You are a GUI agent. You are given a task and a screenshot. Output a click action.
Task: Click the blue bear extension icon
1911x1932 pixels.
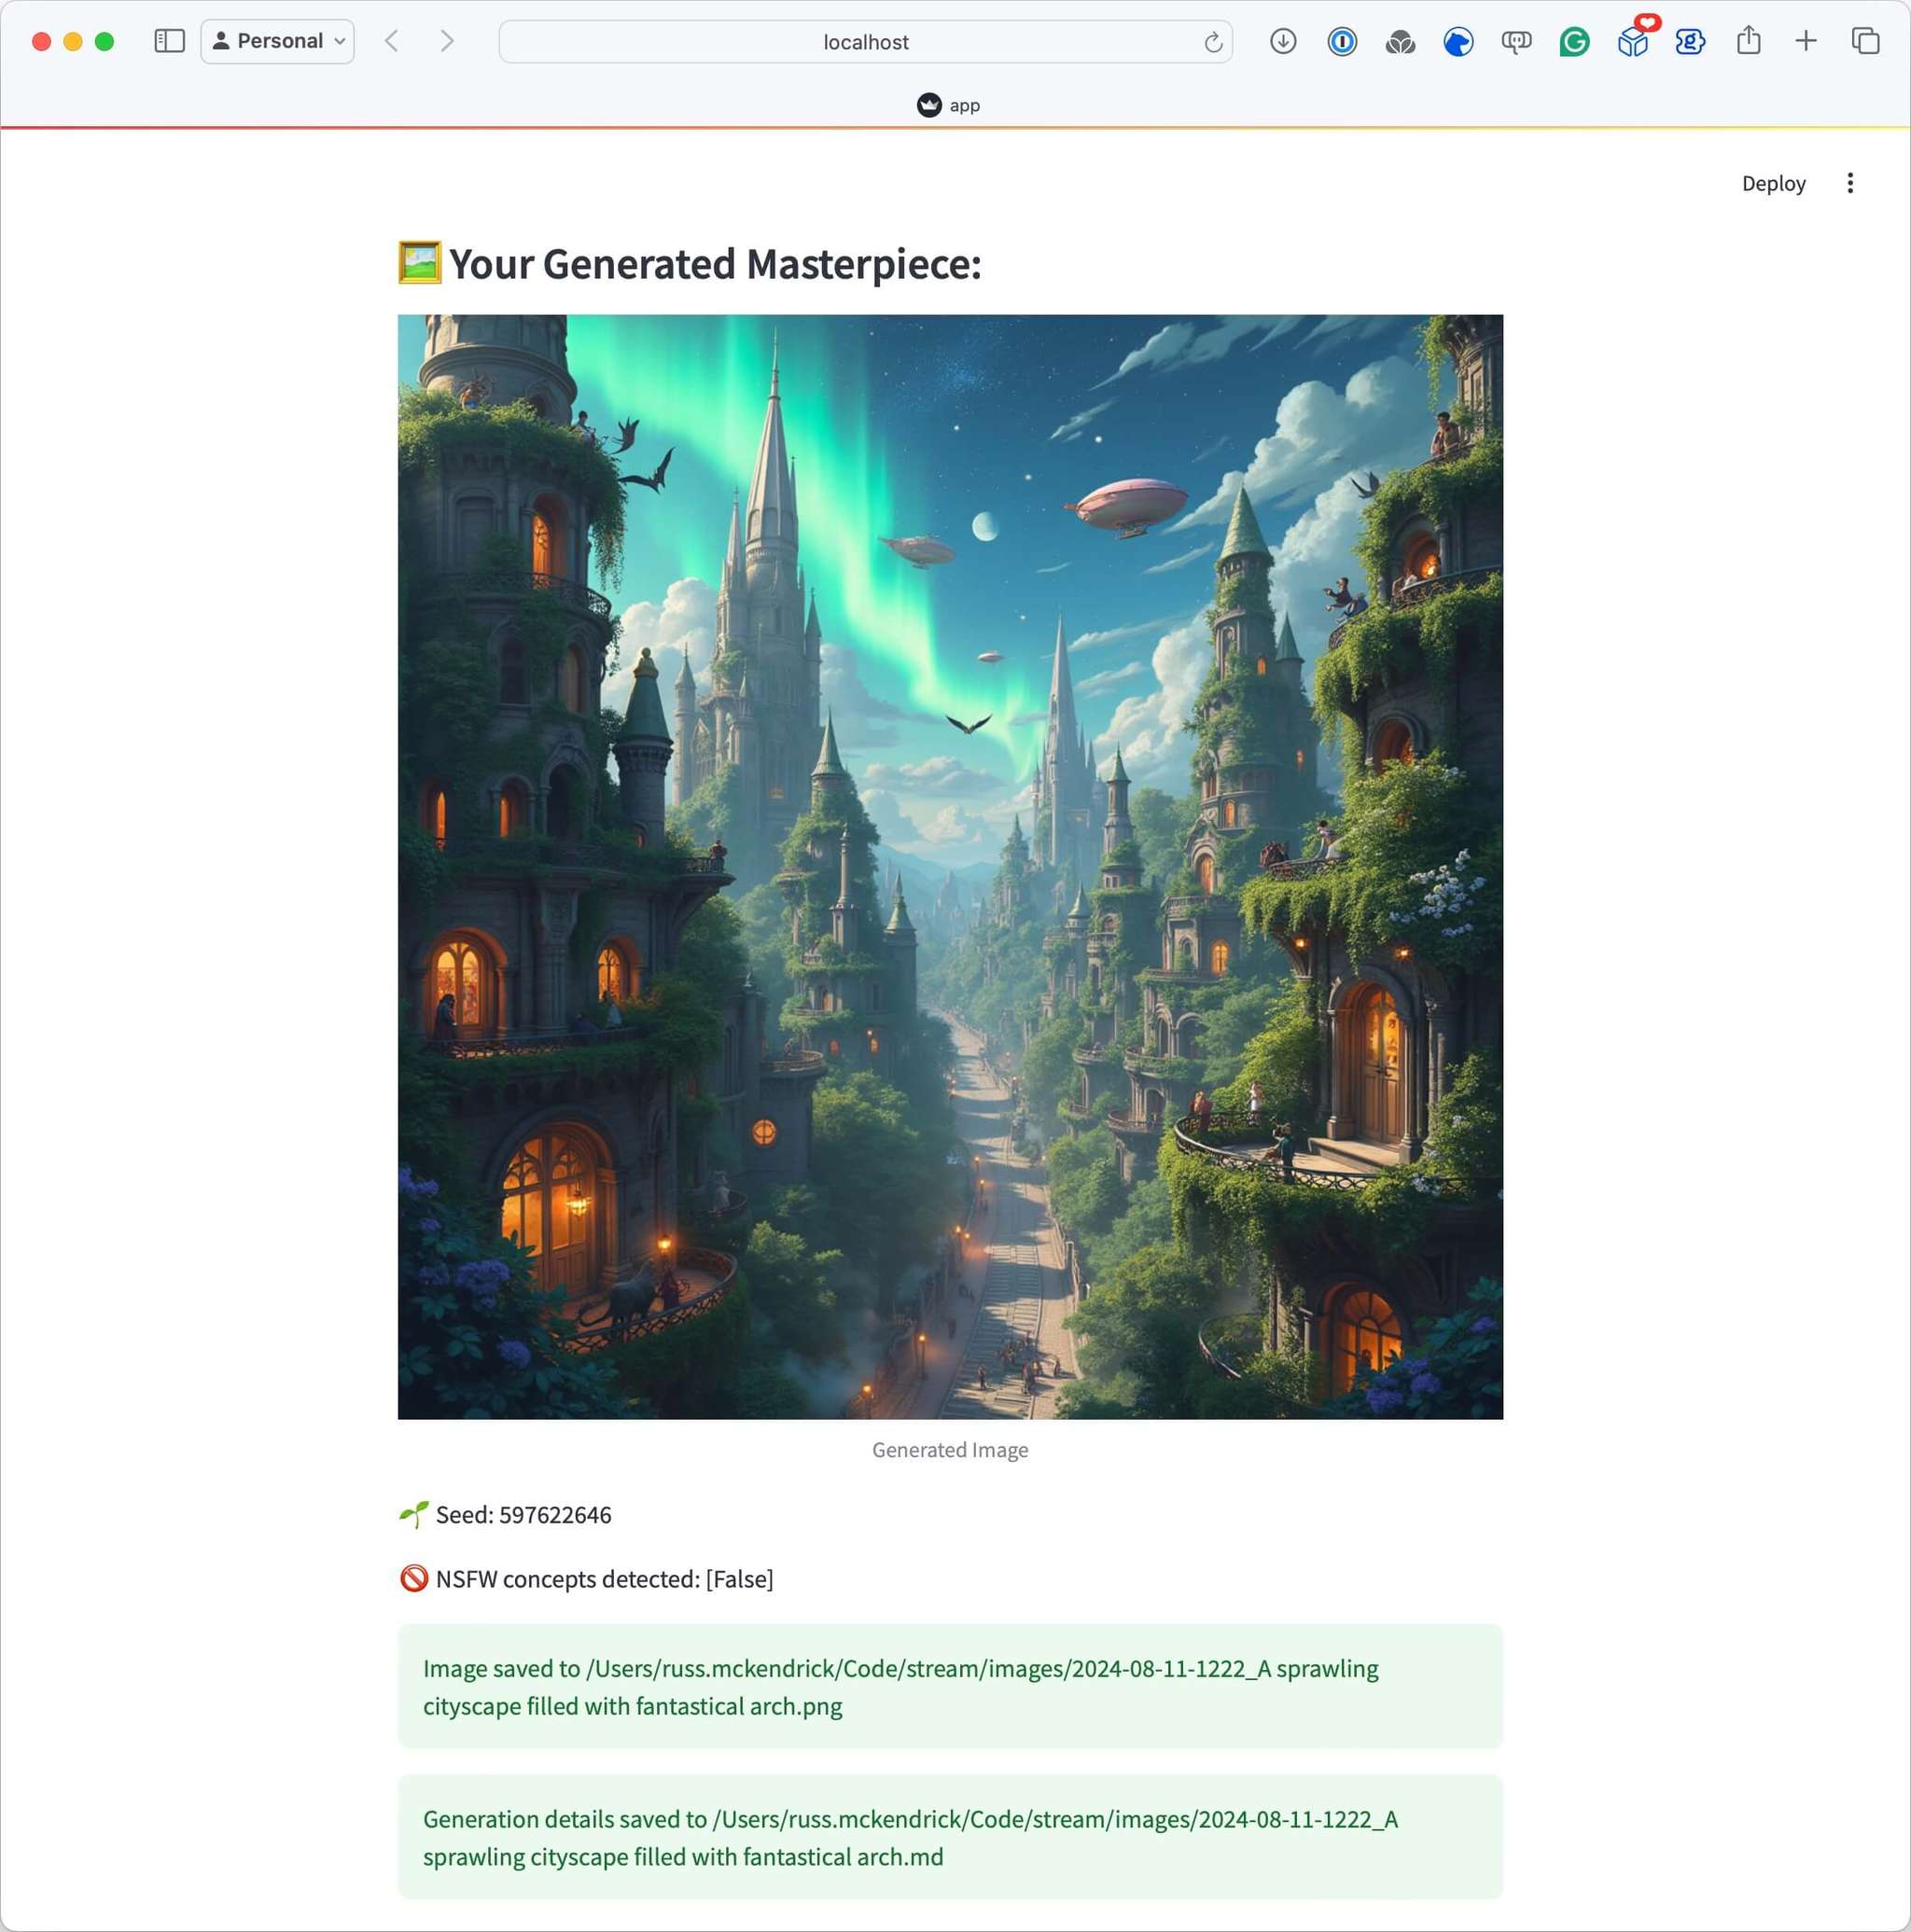(x=1458, y=41)
